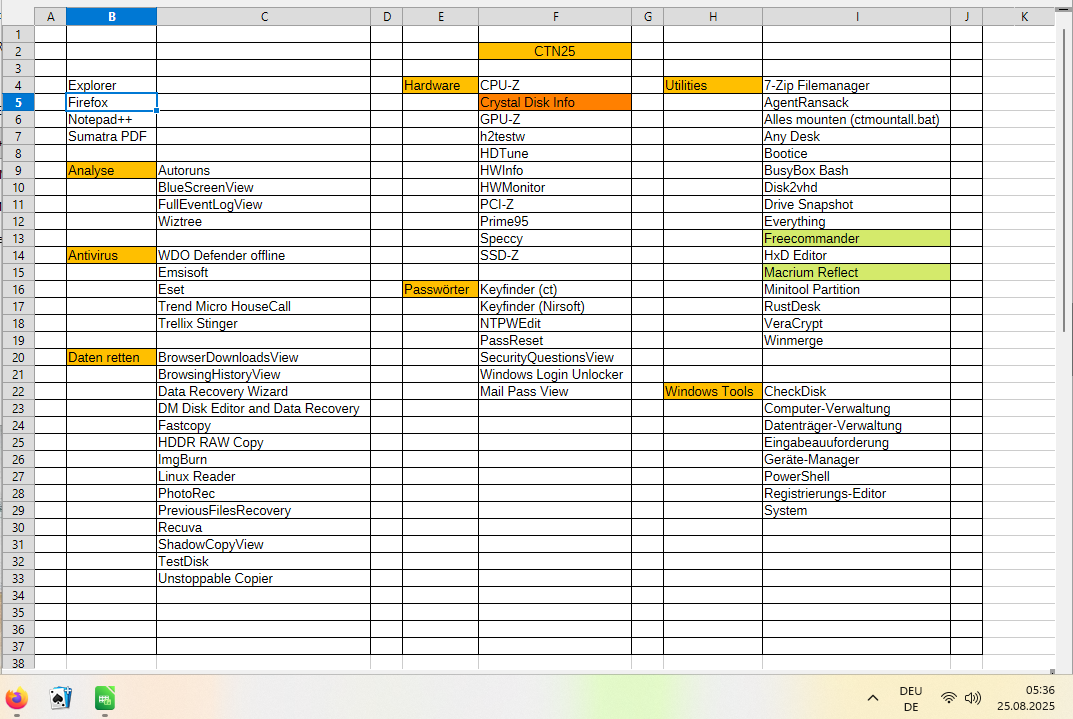Select the Datenträger-Verwaltung cell
The width and height of the screenshot is (1073, 719).
[857, 426]
